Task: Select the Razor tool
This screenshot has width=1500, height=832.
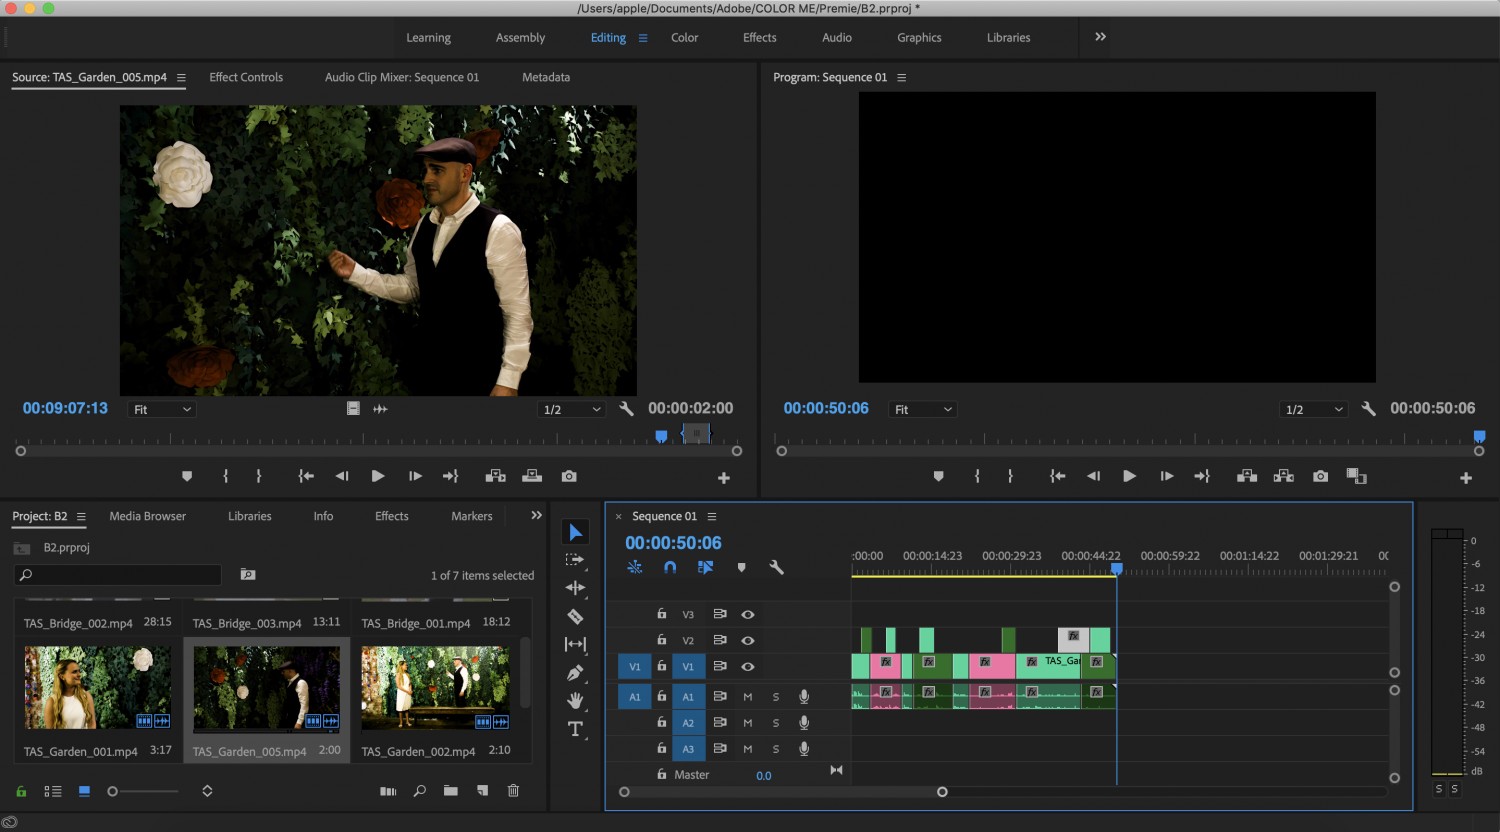Action: coord(575,616)
